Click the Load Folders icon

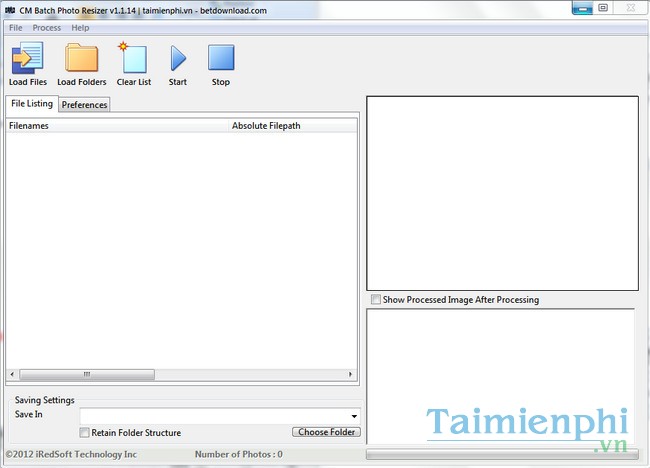(x=81, y=58)
